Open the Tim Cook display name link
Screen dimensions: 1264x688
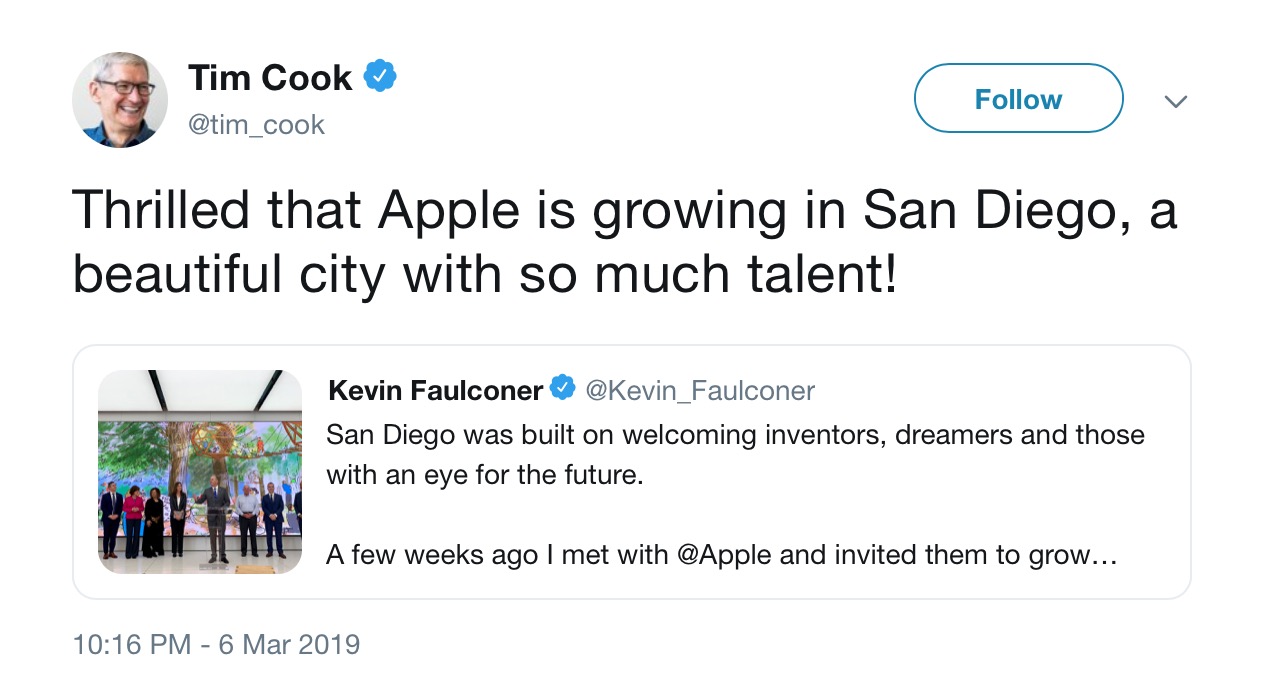pos(270,78)
